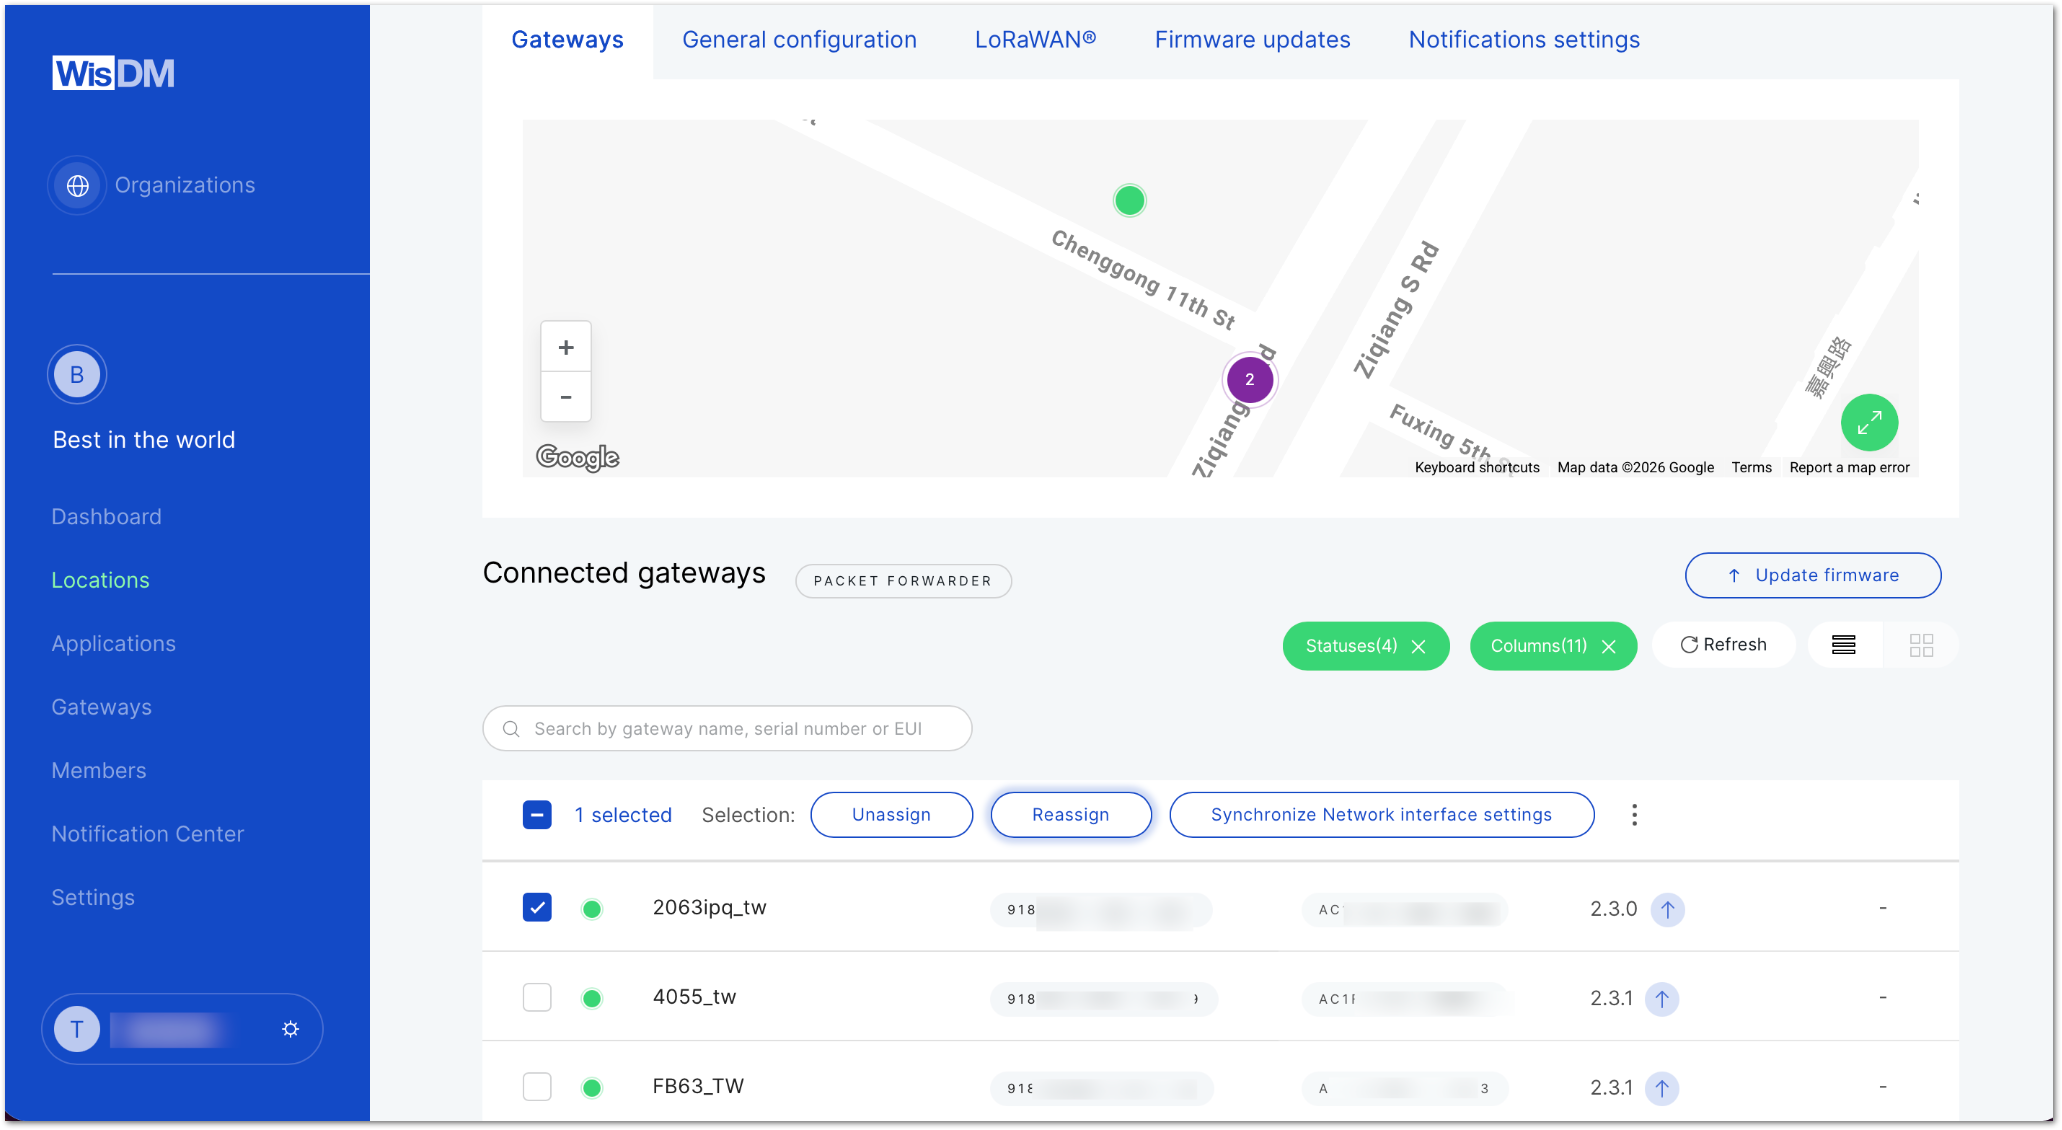Check the checkbox for gateway 4055_tw
Screen dimensions: 2062x1130
click(537, 997)
